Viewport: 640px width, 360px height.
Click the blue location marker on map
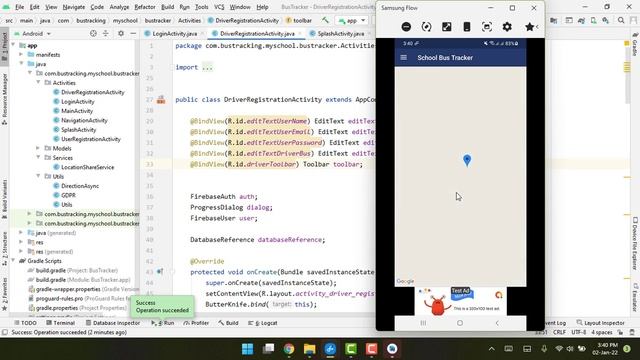click(467, 160)
